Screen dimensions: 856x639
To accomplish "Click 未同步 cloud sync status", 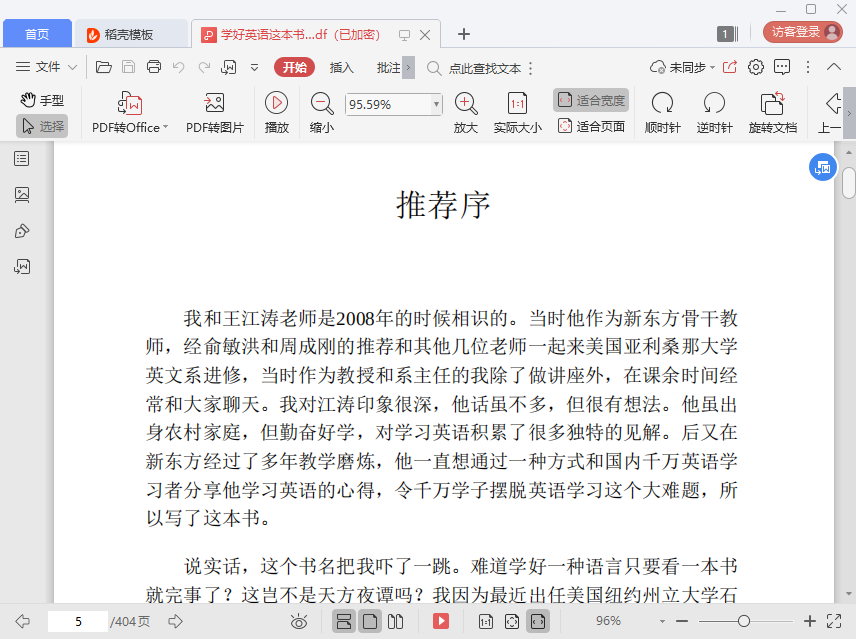I will point(682,67).
